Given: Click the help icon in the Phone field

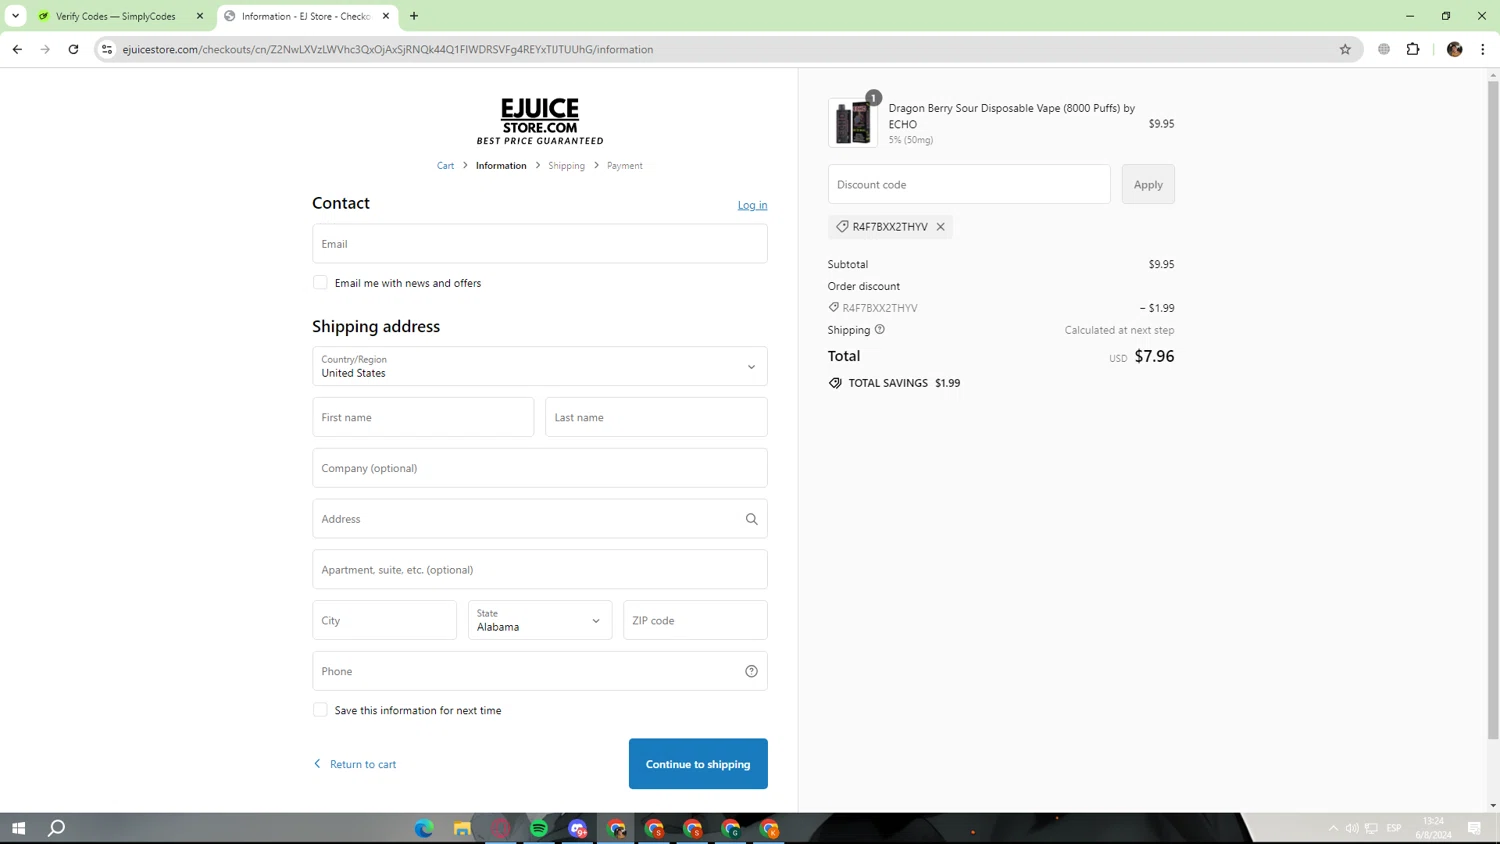Looking at the screenshot, I should (751, 671).
